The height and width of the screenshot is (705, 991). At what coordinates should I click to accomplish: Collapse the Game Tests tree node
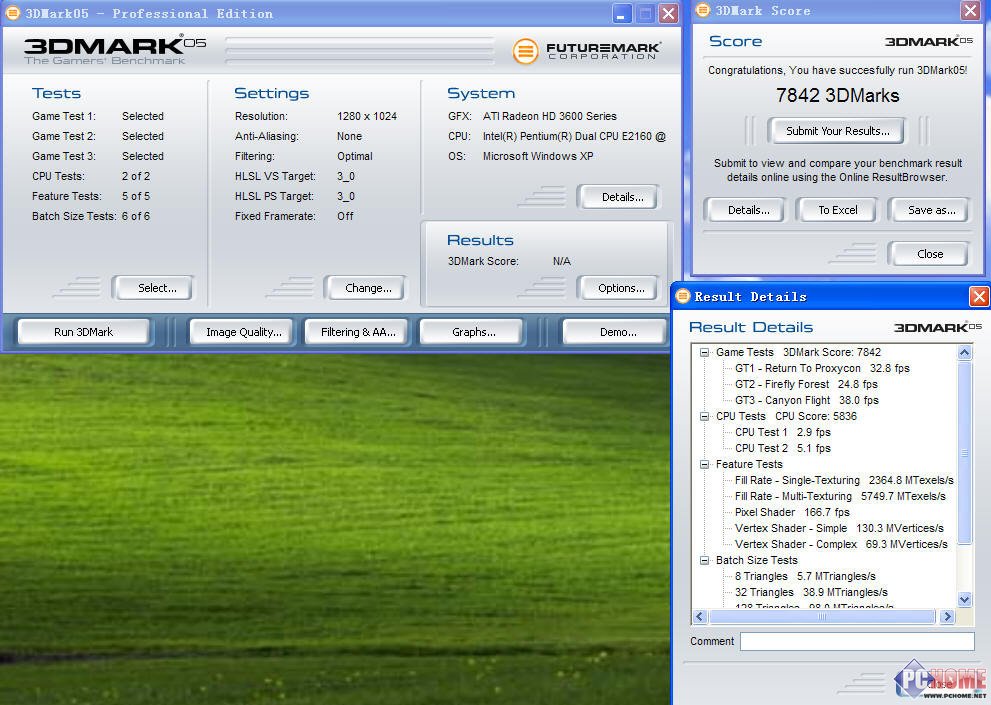point(704,352)
